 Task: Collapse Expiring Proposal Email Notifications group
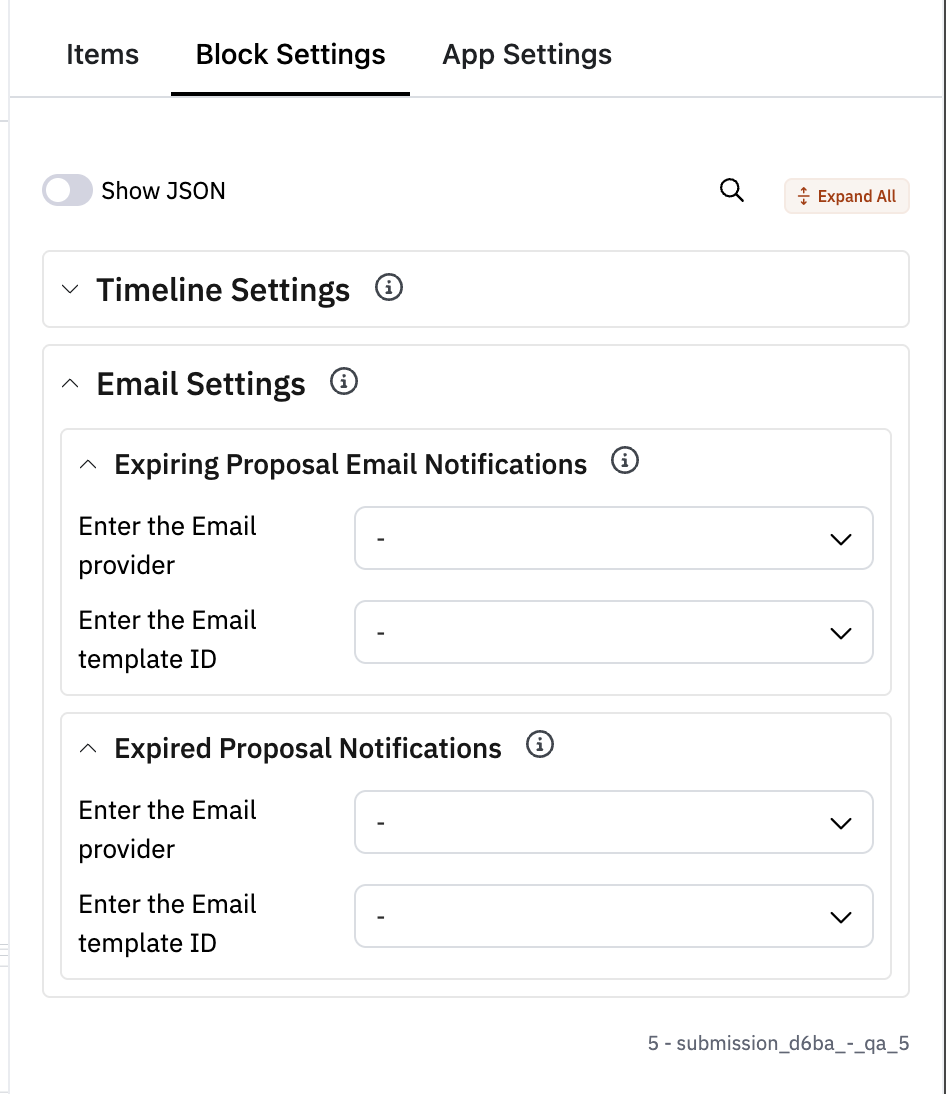click(x=89, y=465)
